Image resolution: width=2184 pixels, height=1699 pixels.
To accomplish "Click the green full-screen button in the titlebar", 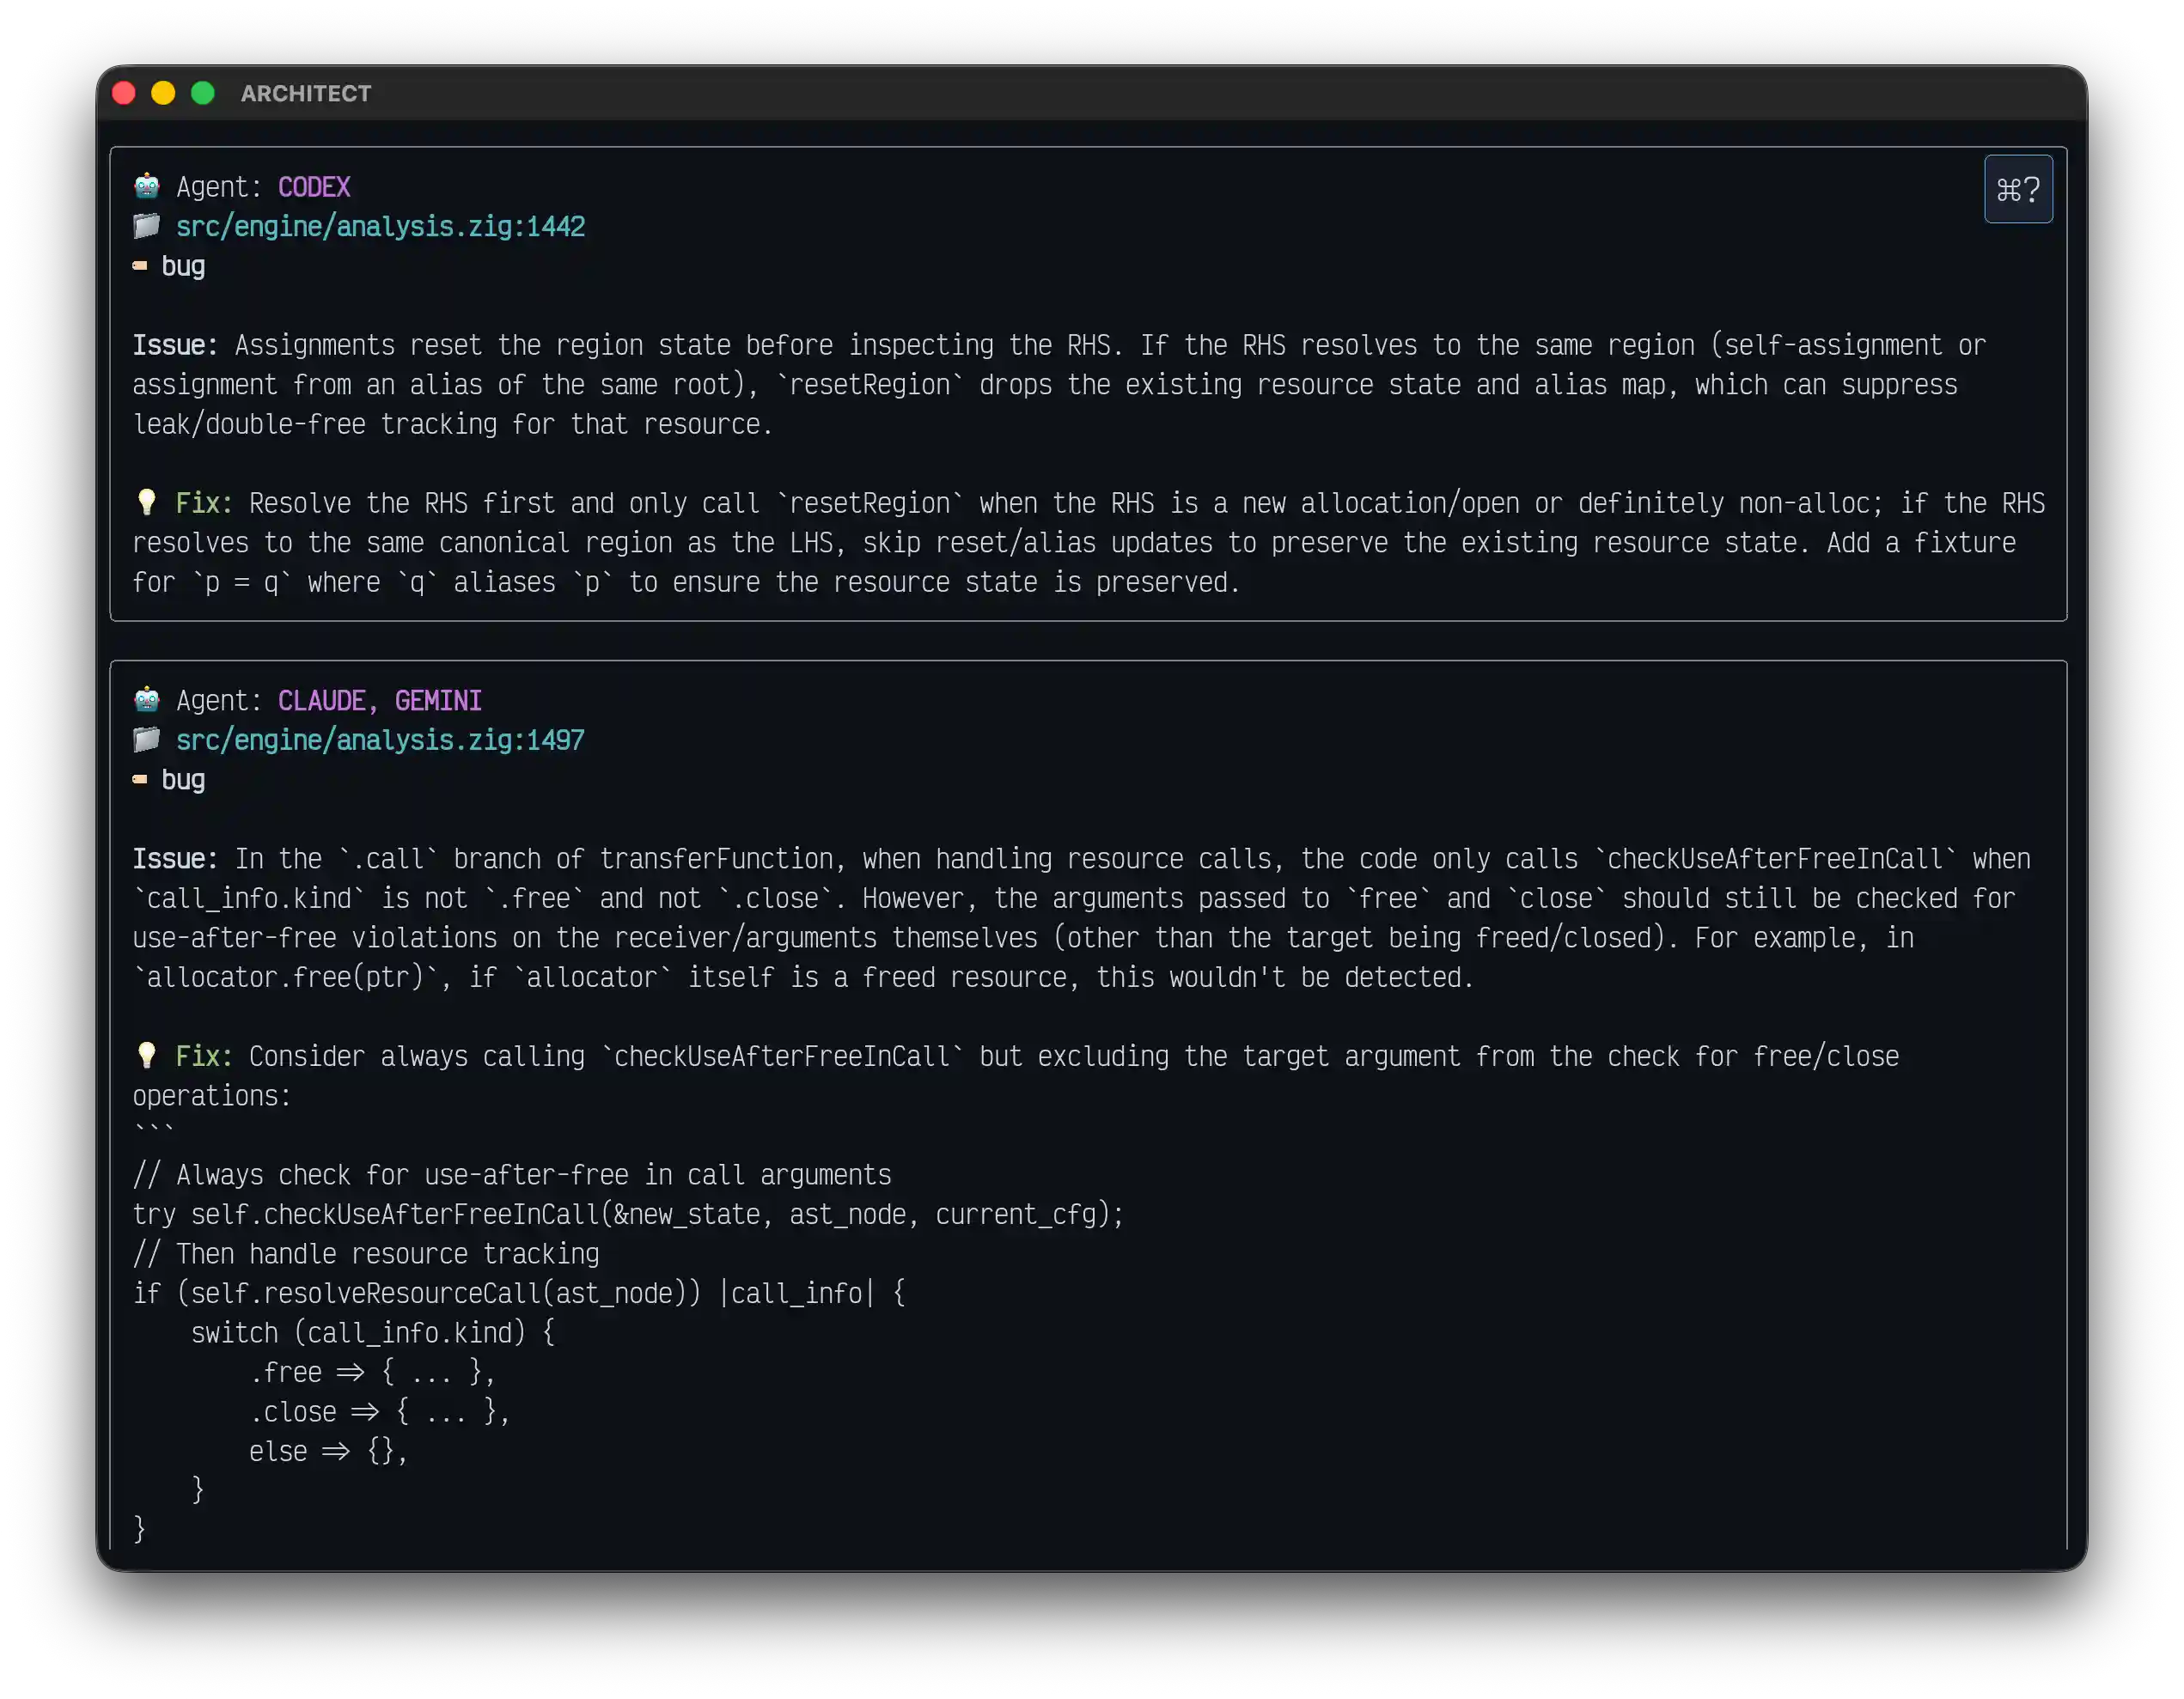I will (203, 93).
